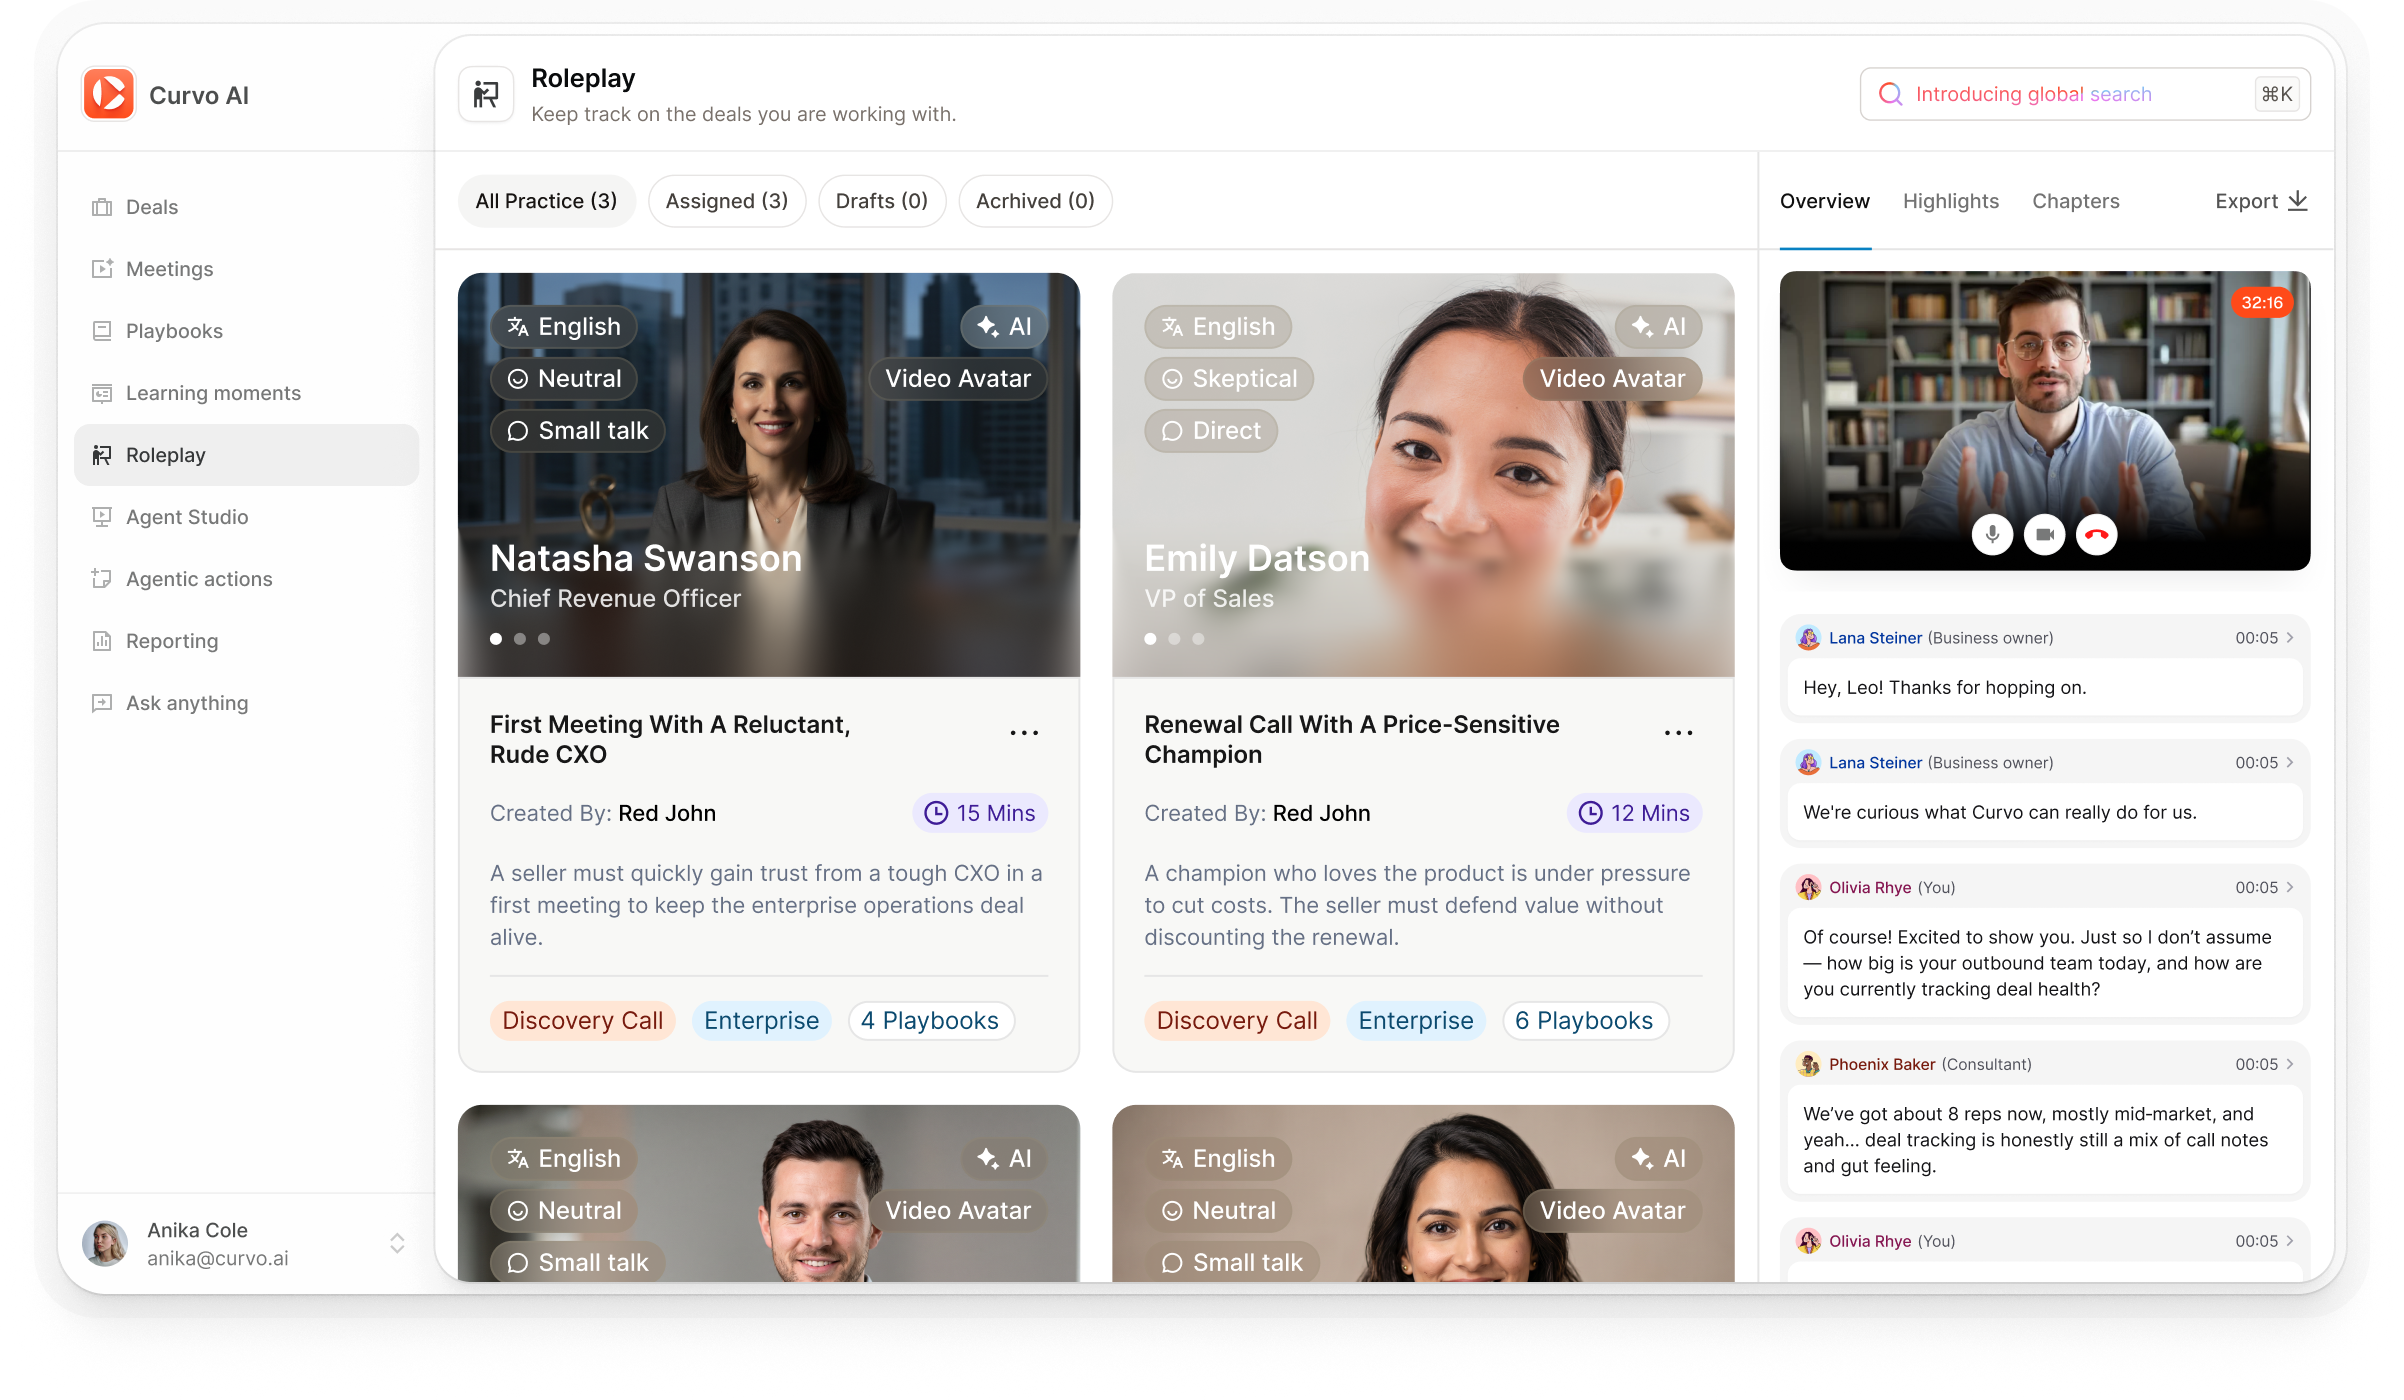Expand the "We're curious" message chevron
This screenshot has height=1400, width=2404.
click(x=2290, y=763)
